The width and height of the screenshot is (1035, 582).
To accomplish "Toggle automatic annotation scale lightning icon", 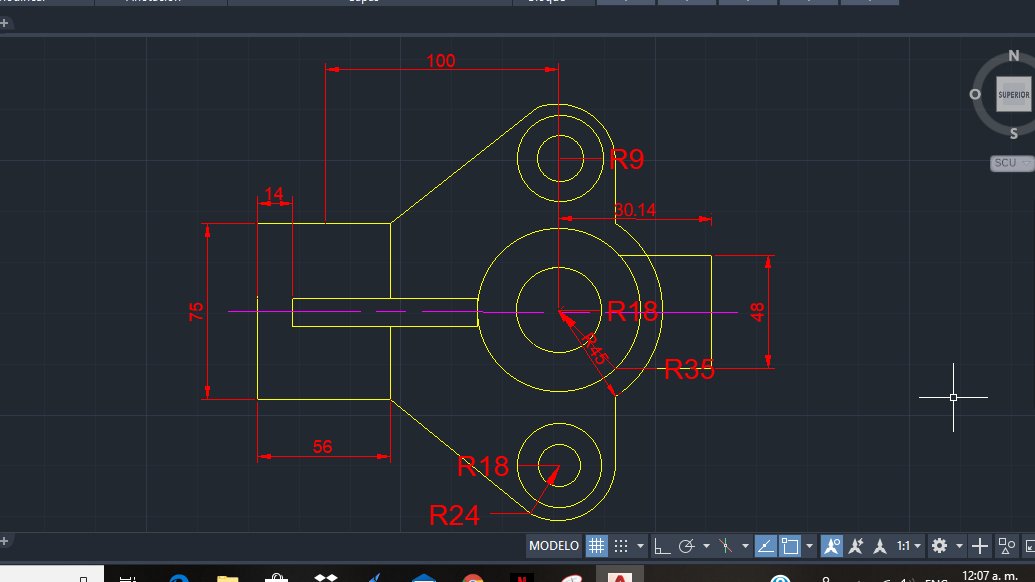I will [x=856, y=546].
